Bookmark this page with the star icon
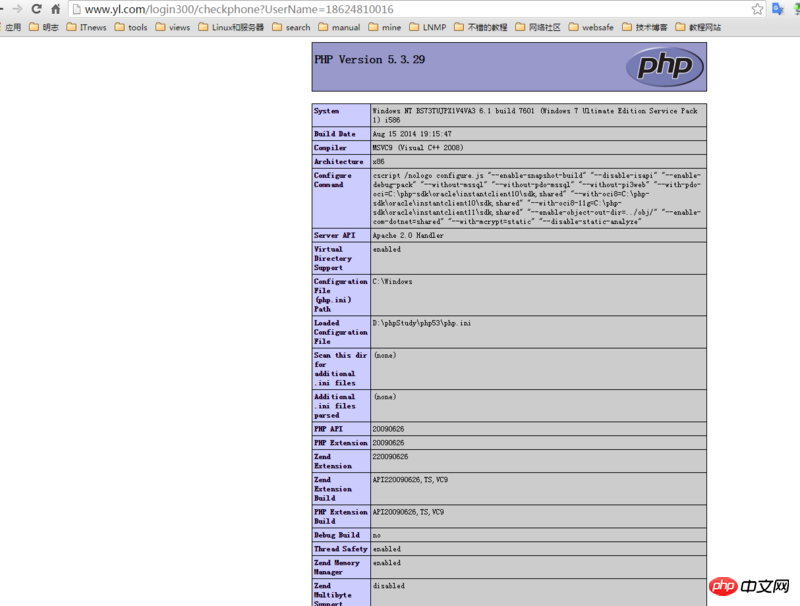800x606 pixels. (x=758, y=9)
